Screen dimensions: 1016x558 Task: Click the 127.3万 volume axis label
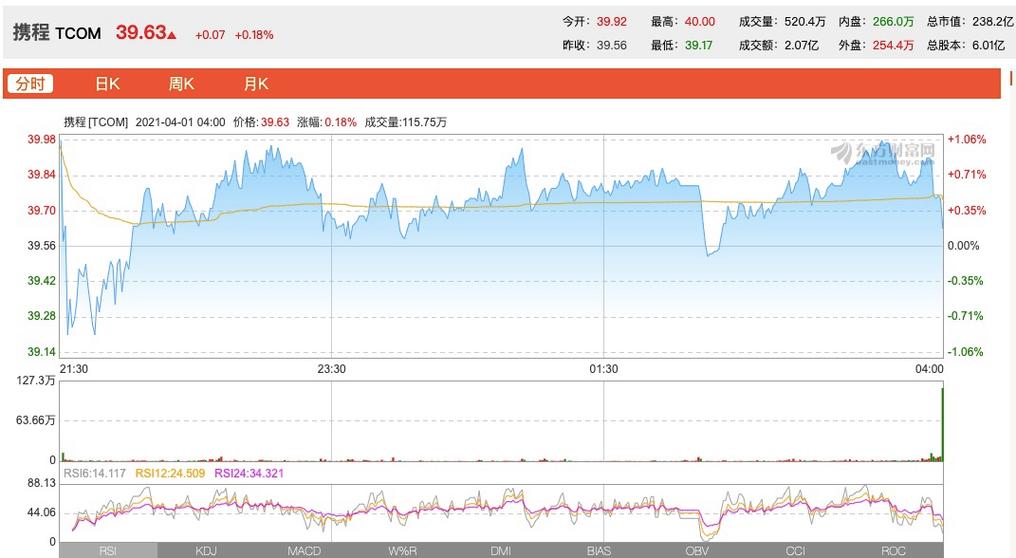36,380
